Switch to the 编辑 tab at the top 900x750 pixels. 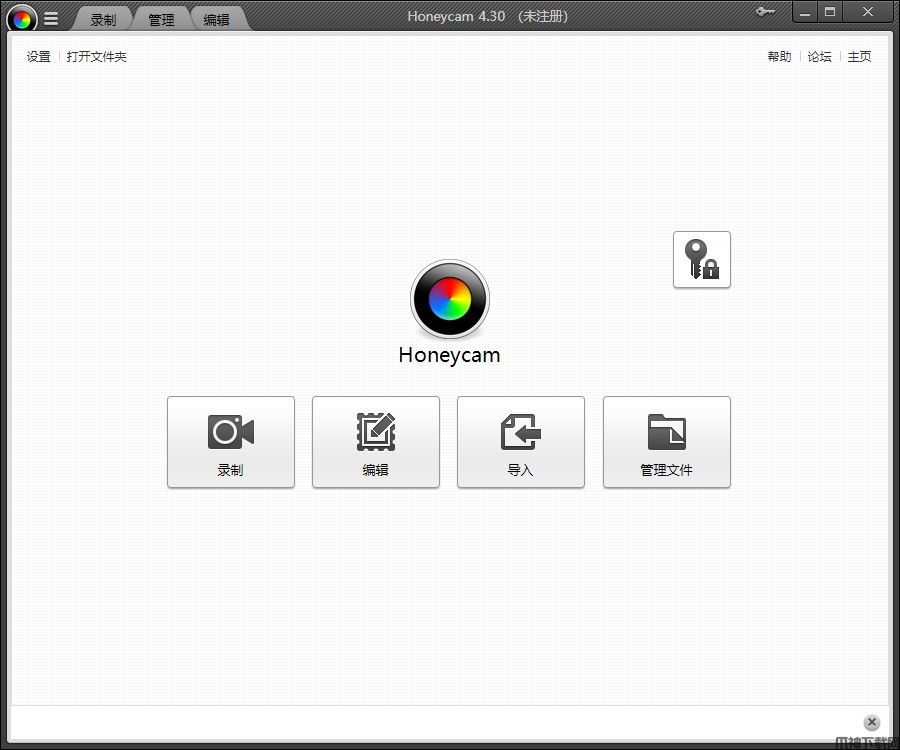click(x=217, y=19)
